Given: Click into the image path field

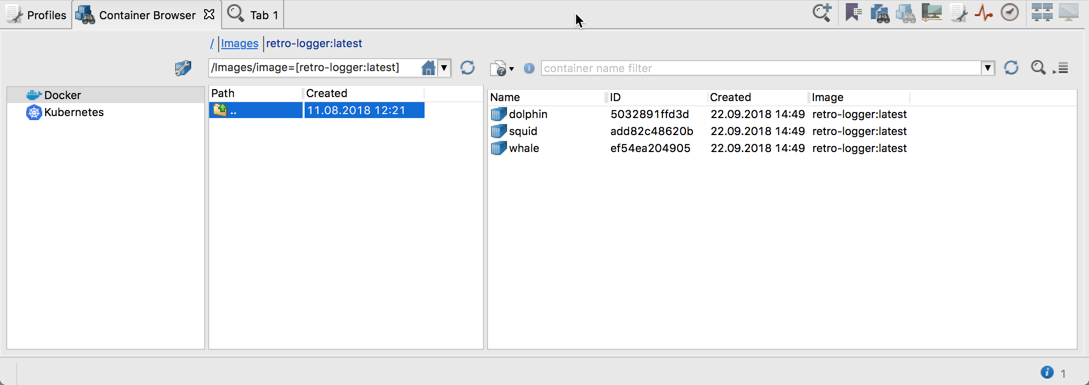Looking at the screenshot, I should (x=315, y=67).
